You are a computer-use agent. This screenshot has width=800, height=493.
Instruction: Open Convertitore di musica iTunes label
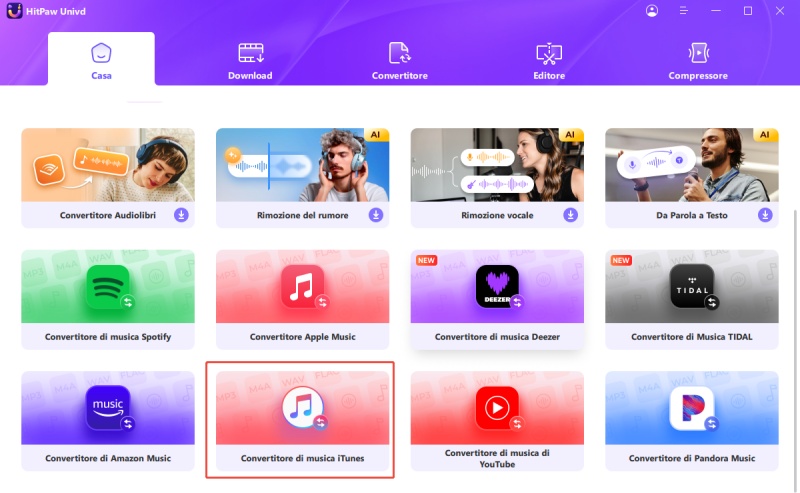pyautogui.click(x=303, y=458)
